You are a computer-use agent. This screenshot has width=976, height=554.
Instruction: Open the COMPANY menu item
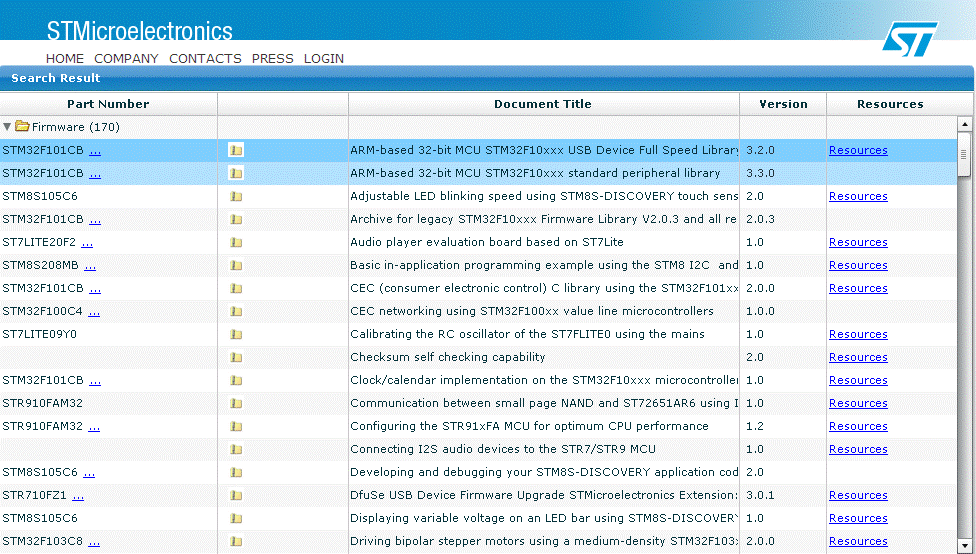click(126, 59)
